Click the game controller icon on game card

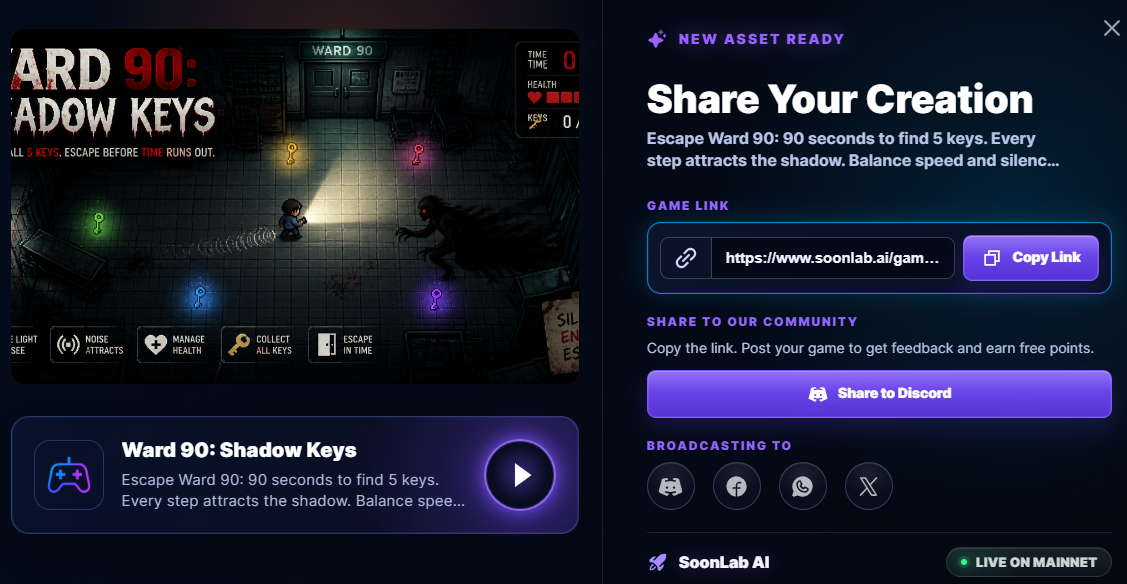point(69,475)
